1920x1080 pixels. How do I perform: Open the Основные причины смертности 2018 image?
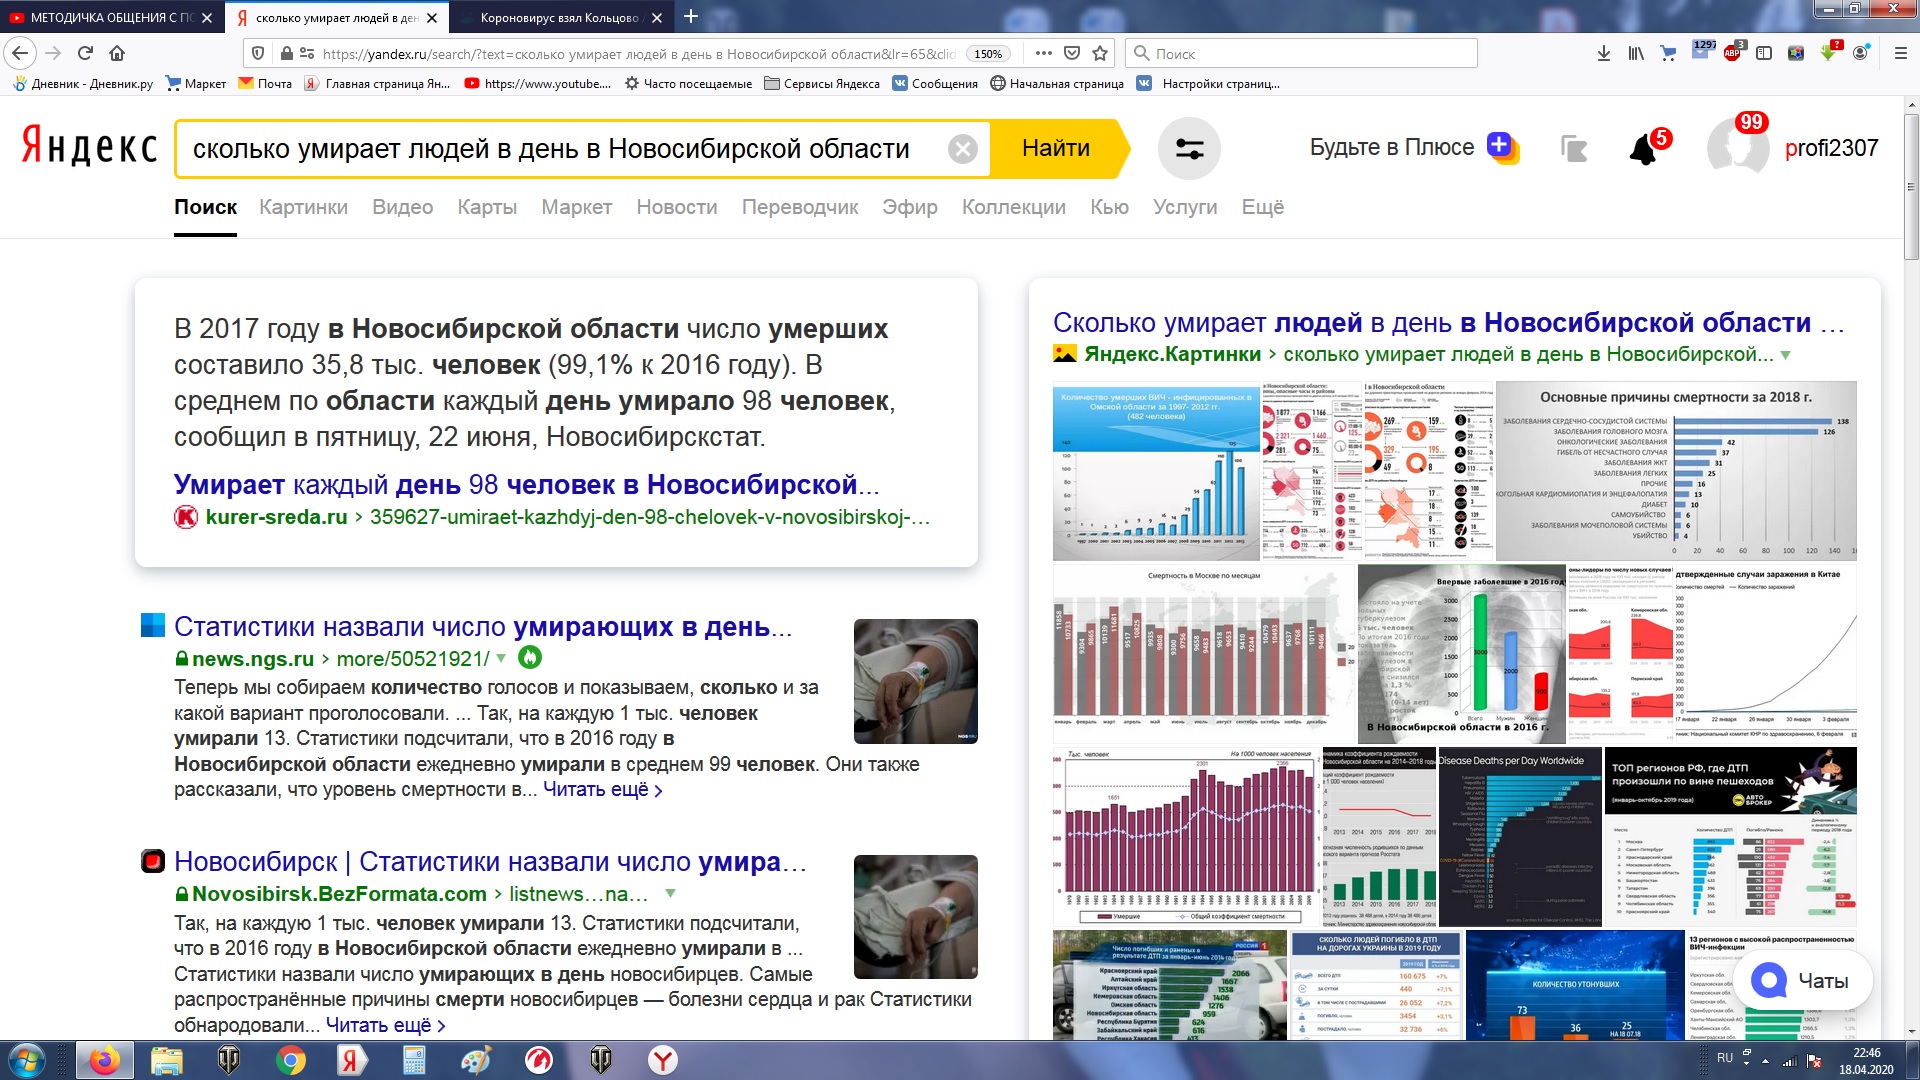(1676, 471)
